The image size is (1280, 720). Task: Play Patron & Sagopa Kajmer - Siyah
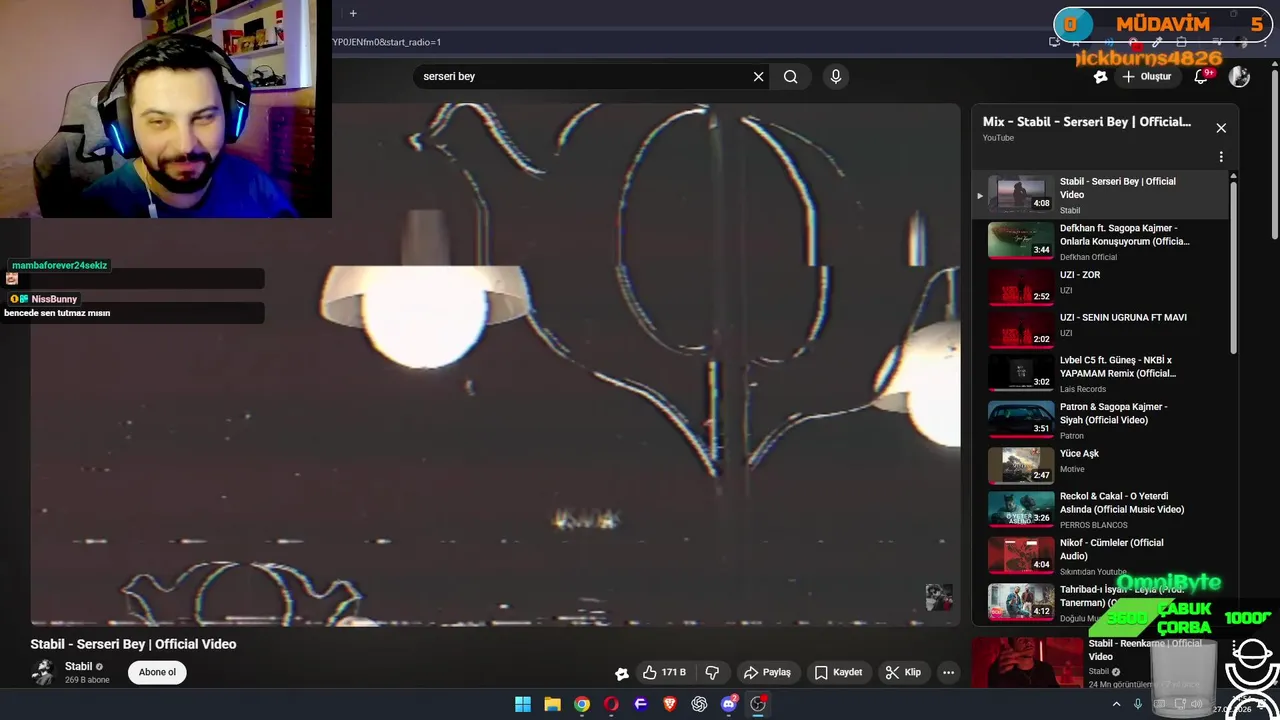click(x=1100, y=420)
